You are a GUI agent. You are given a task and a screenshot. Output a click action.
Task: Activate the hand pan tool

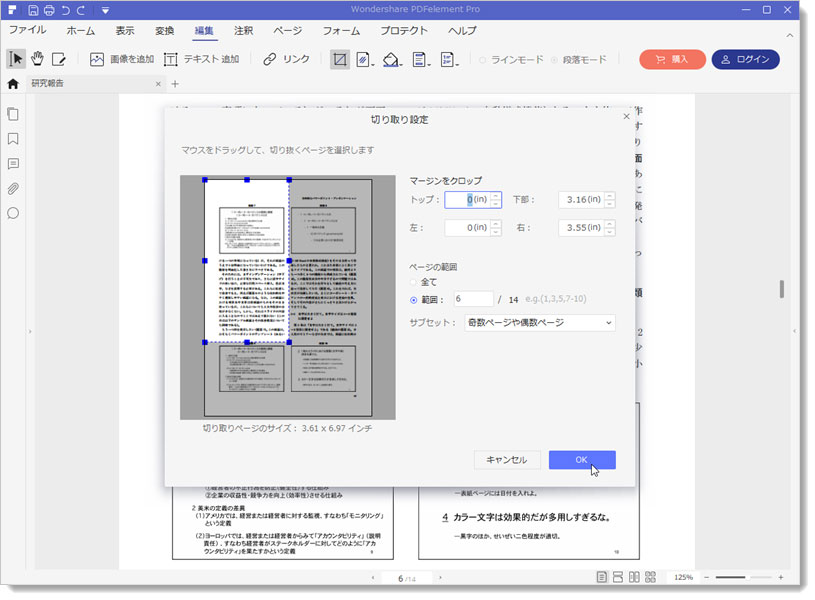click(x=37, y=59)
